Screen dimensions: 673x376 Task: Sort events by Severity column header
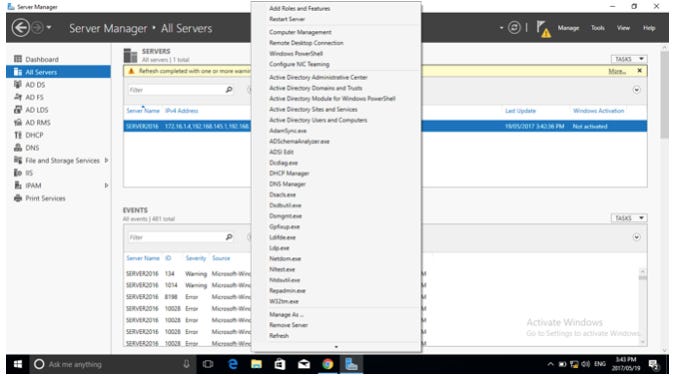click(x=196, y=258)
